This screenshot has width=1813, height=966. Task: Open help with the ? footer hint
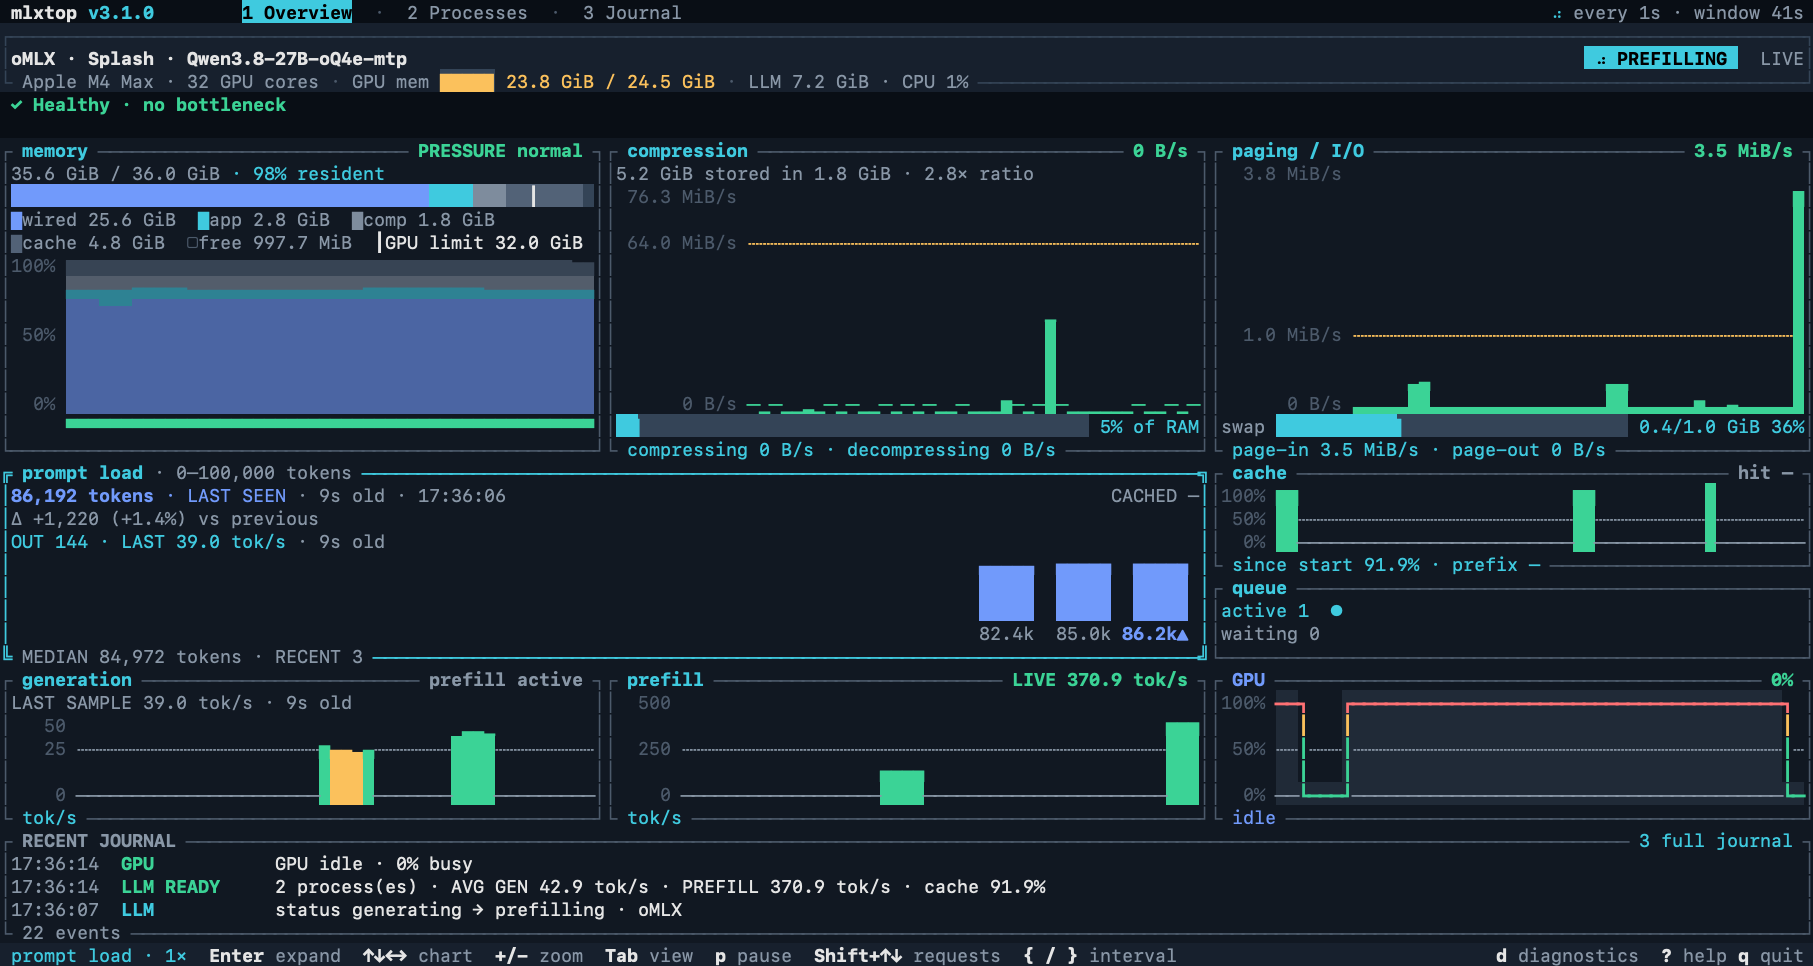[x=1694, y=956]
